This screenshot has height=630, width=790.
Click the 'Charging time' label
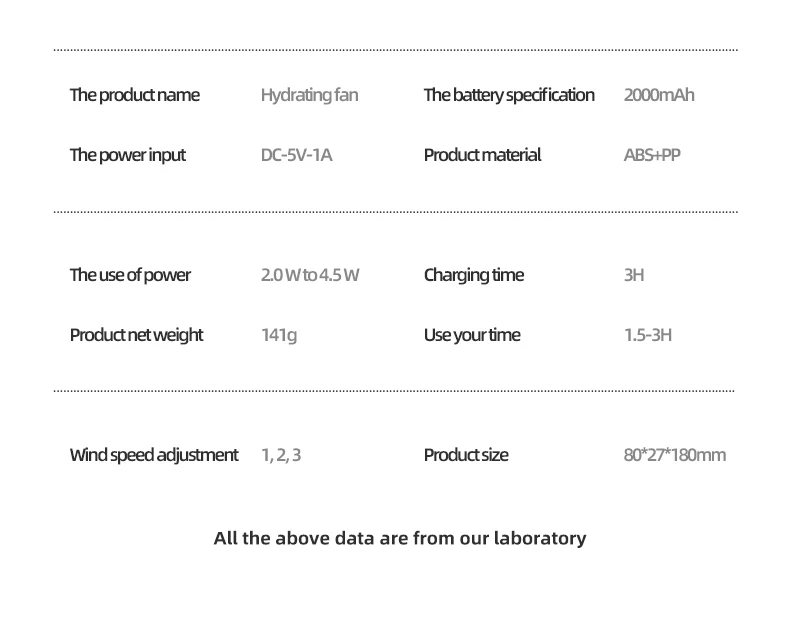tap(474, 275)
